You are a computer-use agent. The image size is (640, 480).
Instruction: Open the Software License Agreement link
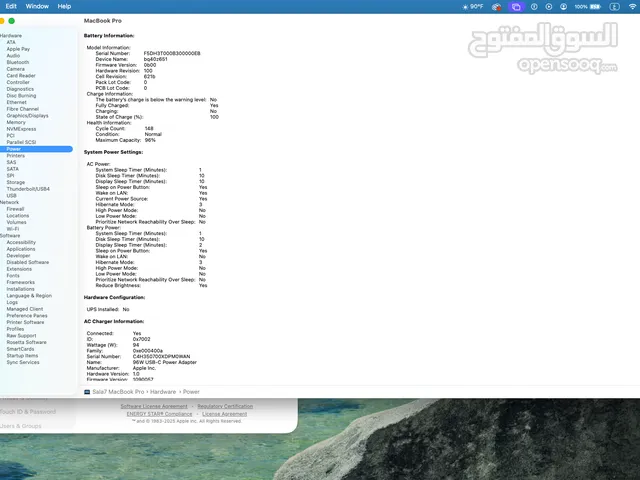click(153, 406)
